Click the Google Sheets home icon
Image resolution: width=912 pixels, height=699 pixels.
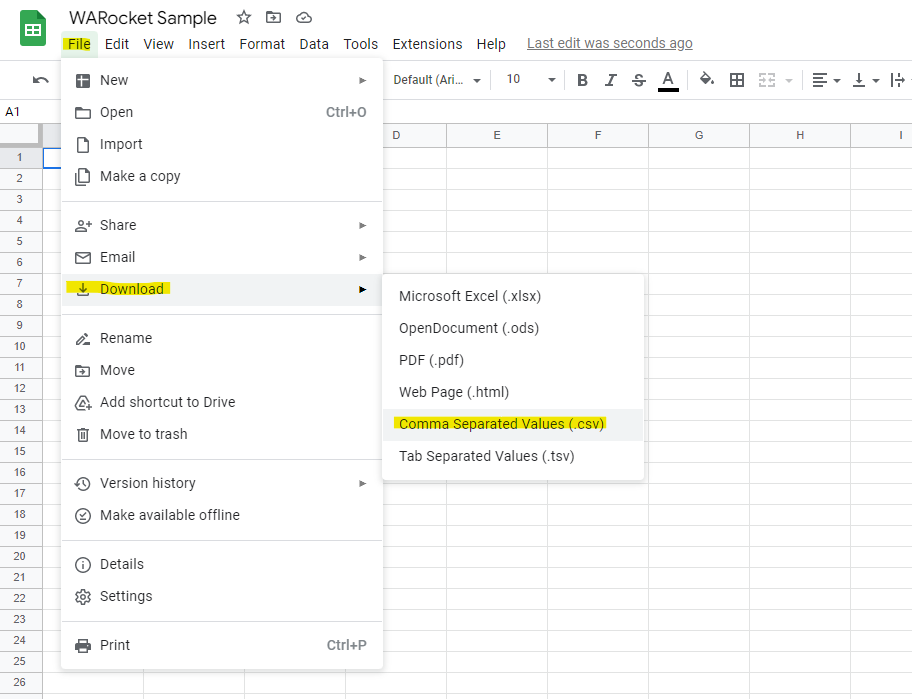(31, 27)
